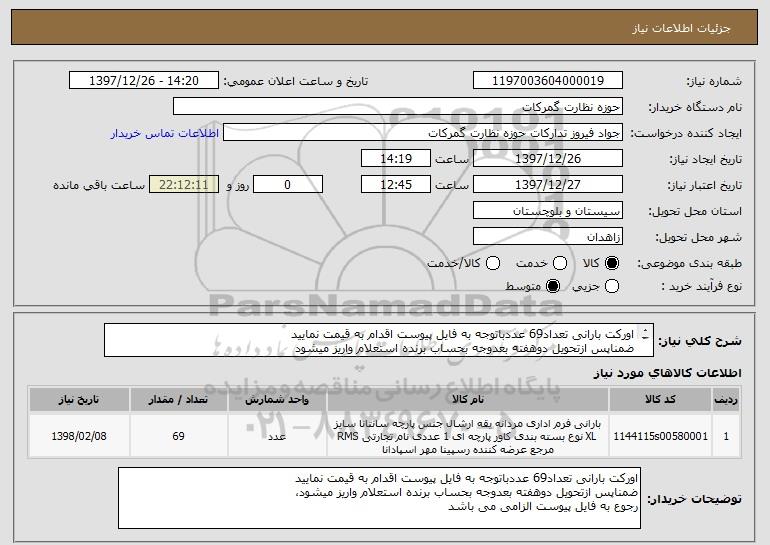Viewport: 770px width, 545px height.
Task: Click the طبقه بندی موضوعی label
Action: click(x=689, y=264)
